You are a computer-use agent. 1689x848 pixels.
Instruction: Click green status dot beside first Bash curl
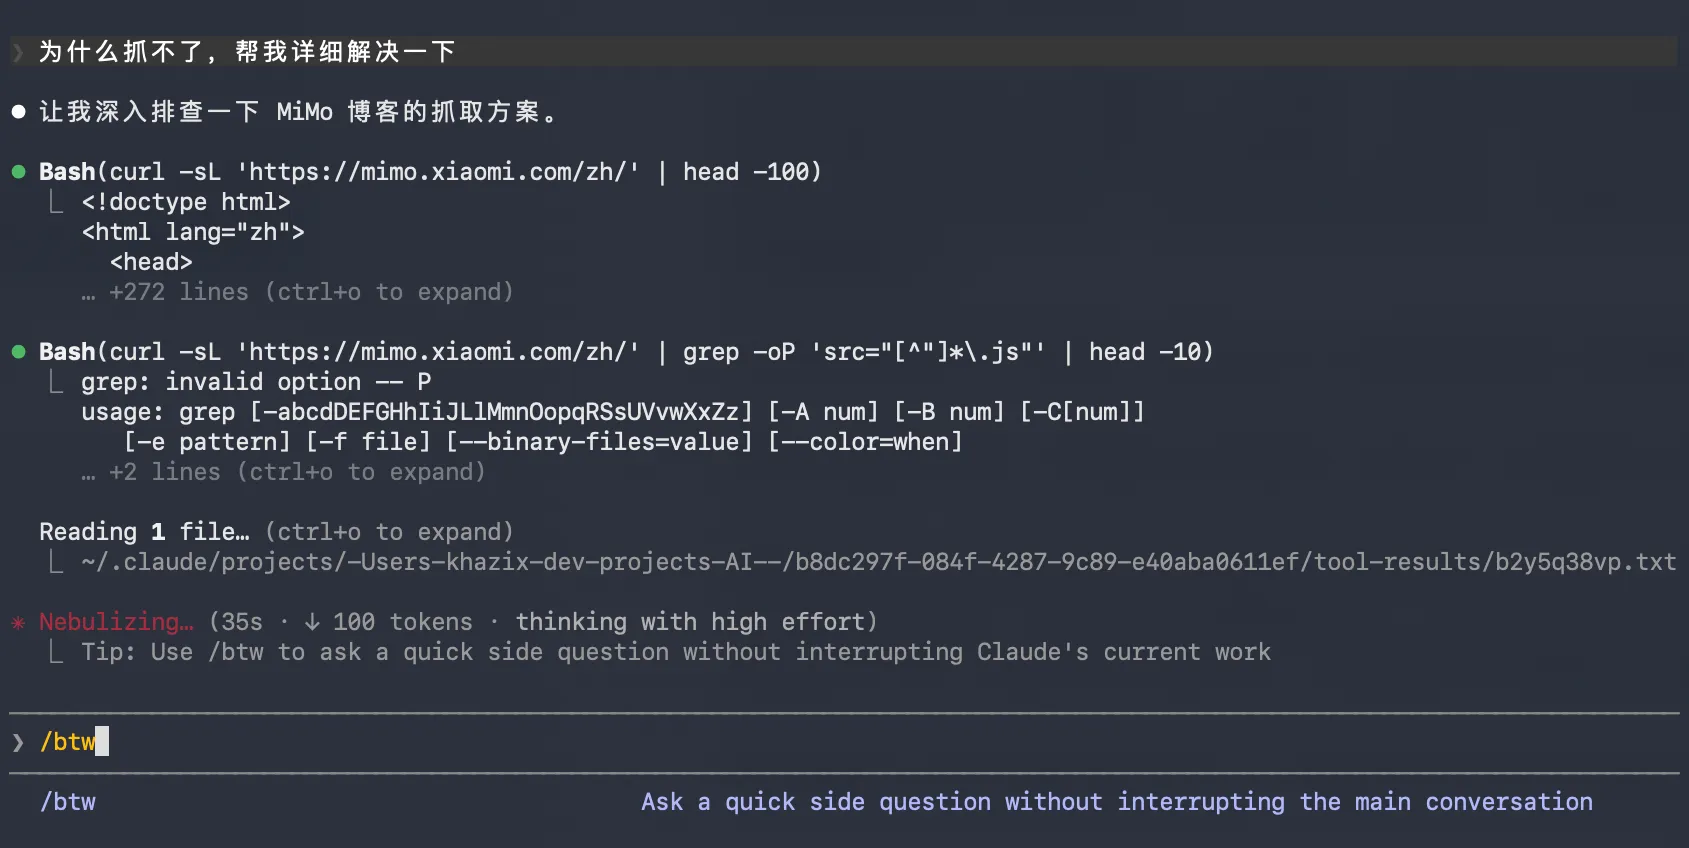(18, 172)
